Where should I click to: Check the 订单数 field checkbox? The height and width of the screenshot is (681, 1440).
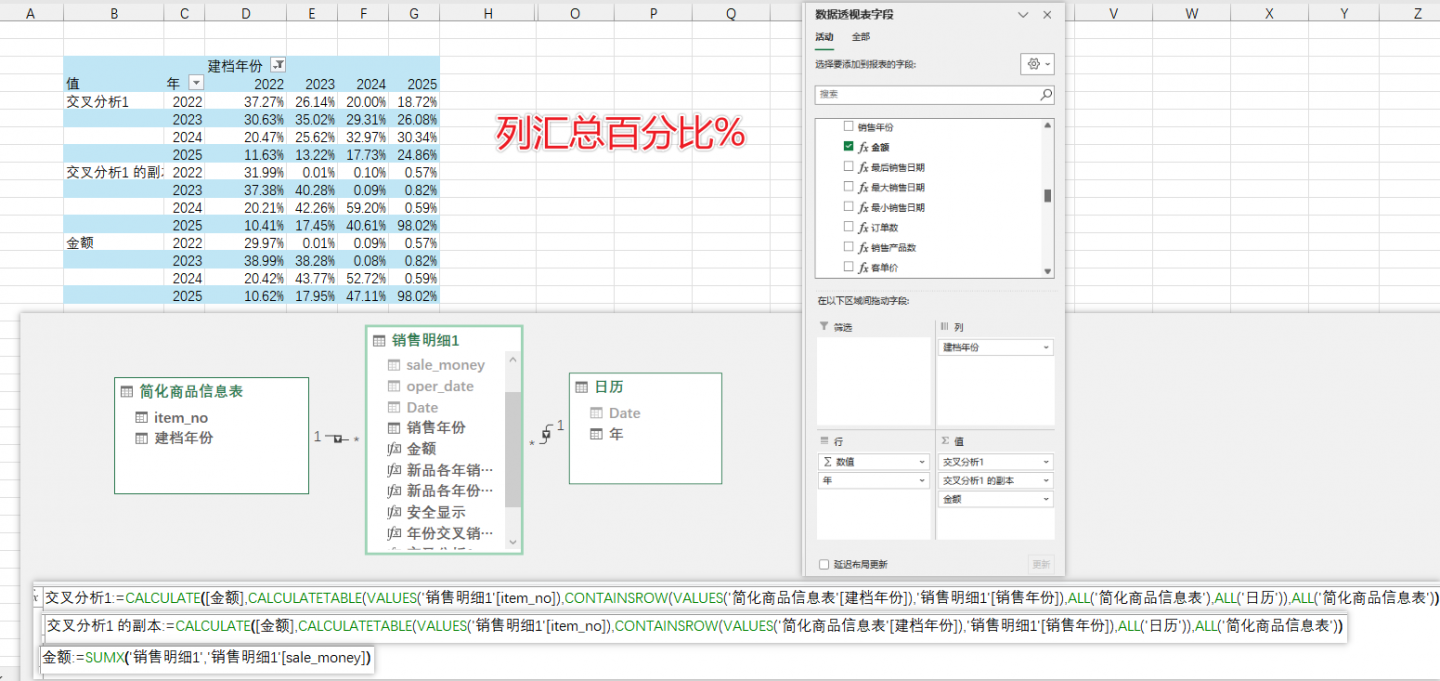pos(849,227)
